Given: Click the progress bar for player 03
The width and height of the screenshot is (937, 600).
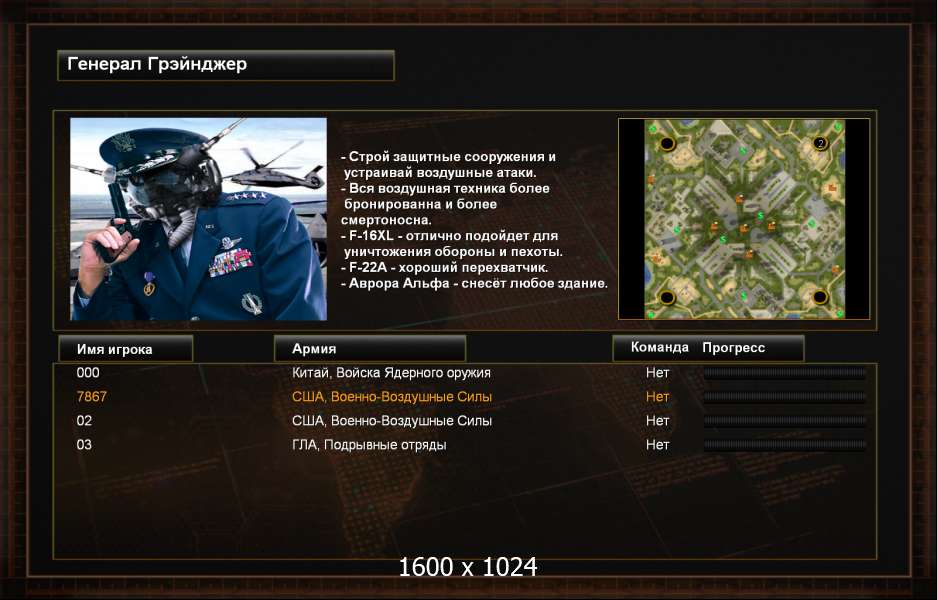Looking at the screenshot, I should tap(785, 445).
